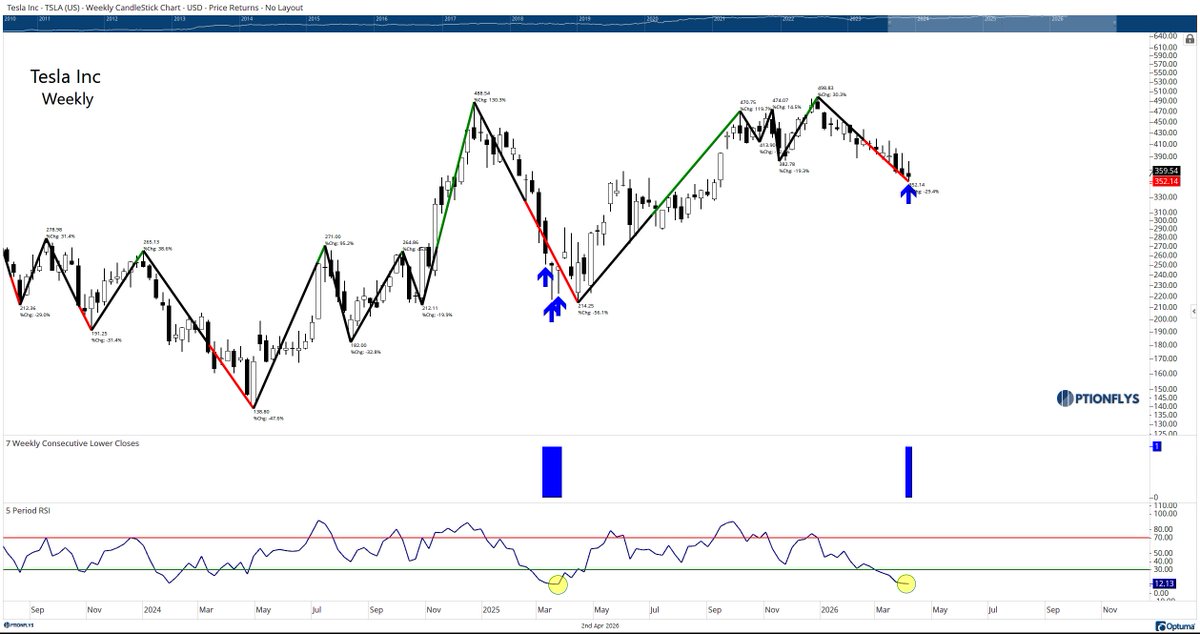Click the narrow blue signal bar near April 2026

(x=910, y=472)
